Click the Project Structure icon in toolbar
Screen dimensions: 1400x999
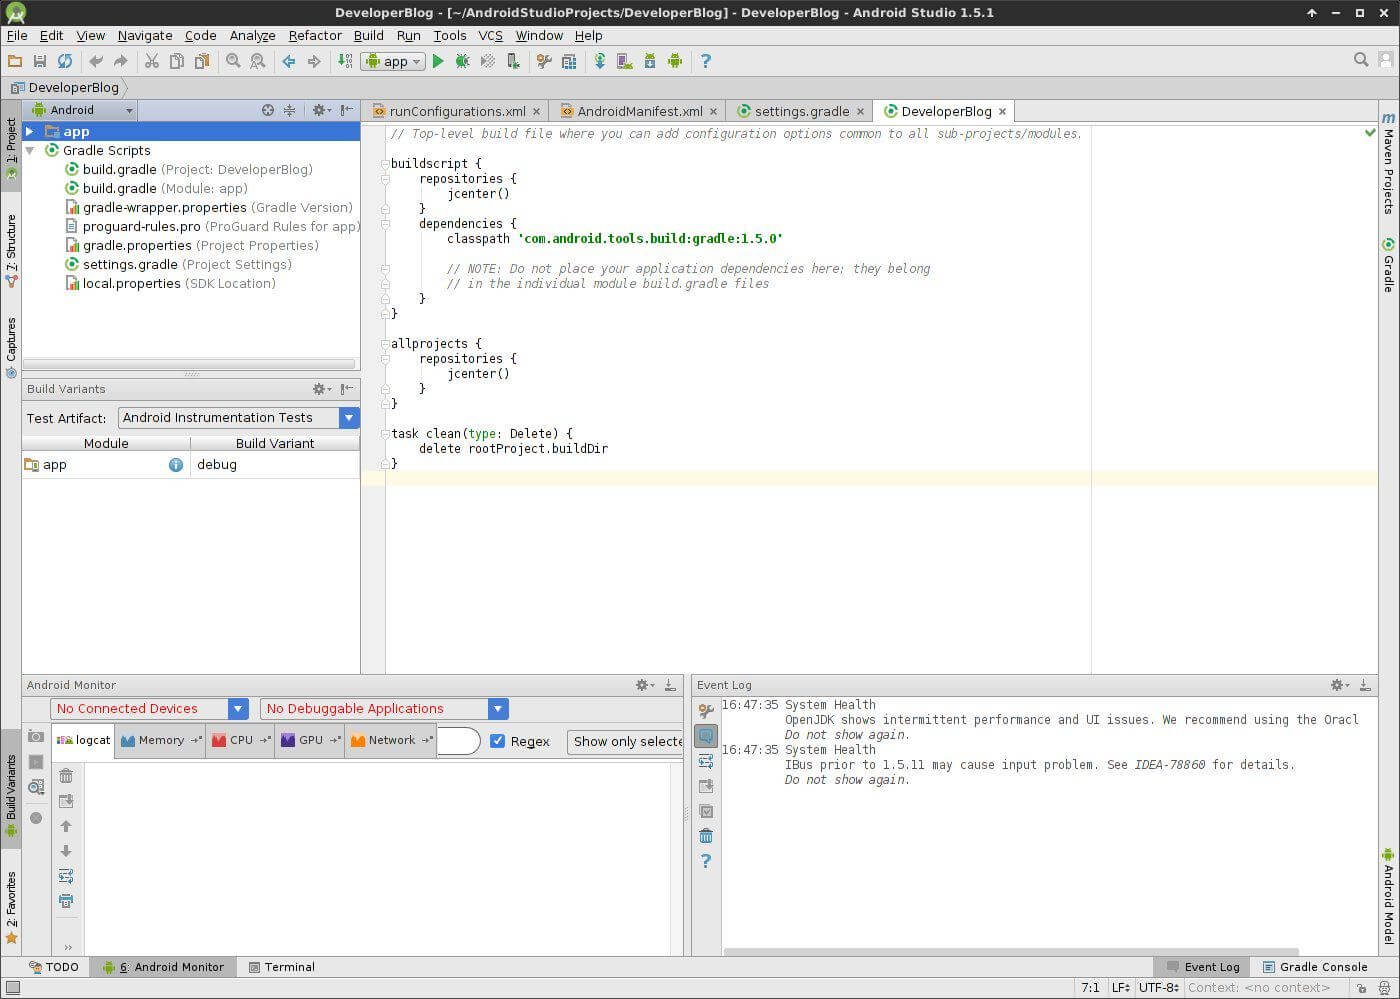[x=569, y=61]
